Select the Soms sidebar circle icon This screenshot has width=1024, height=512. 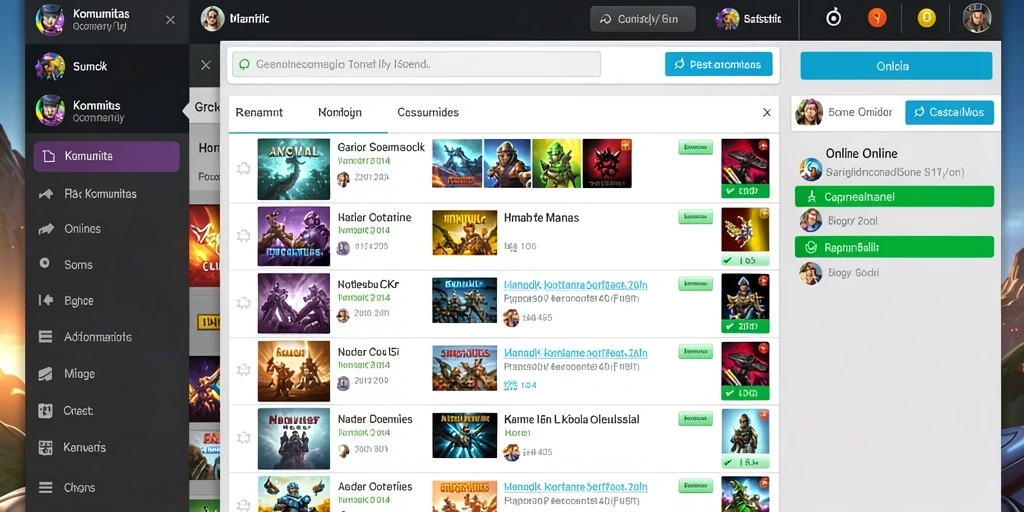coord(44,263)
